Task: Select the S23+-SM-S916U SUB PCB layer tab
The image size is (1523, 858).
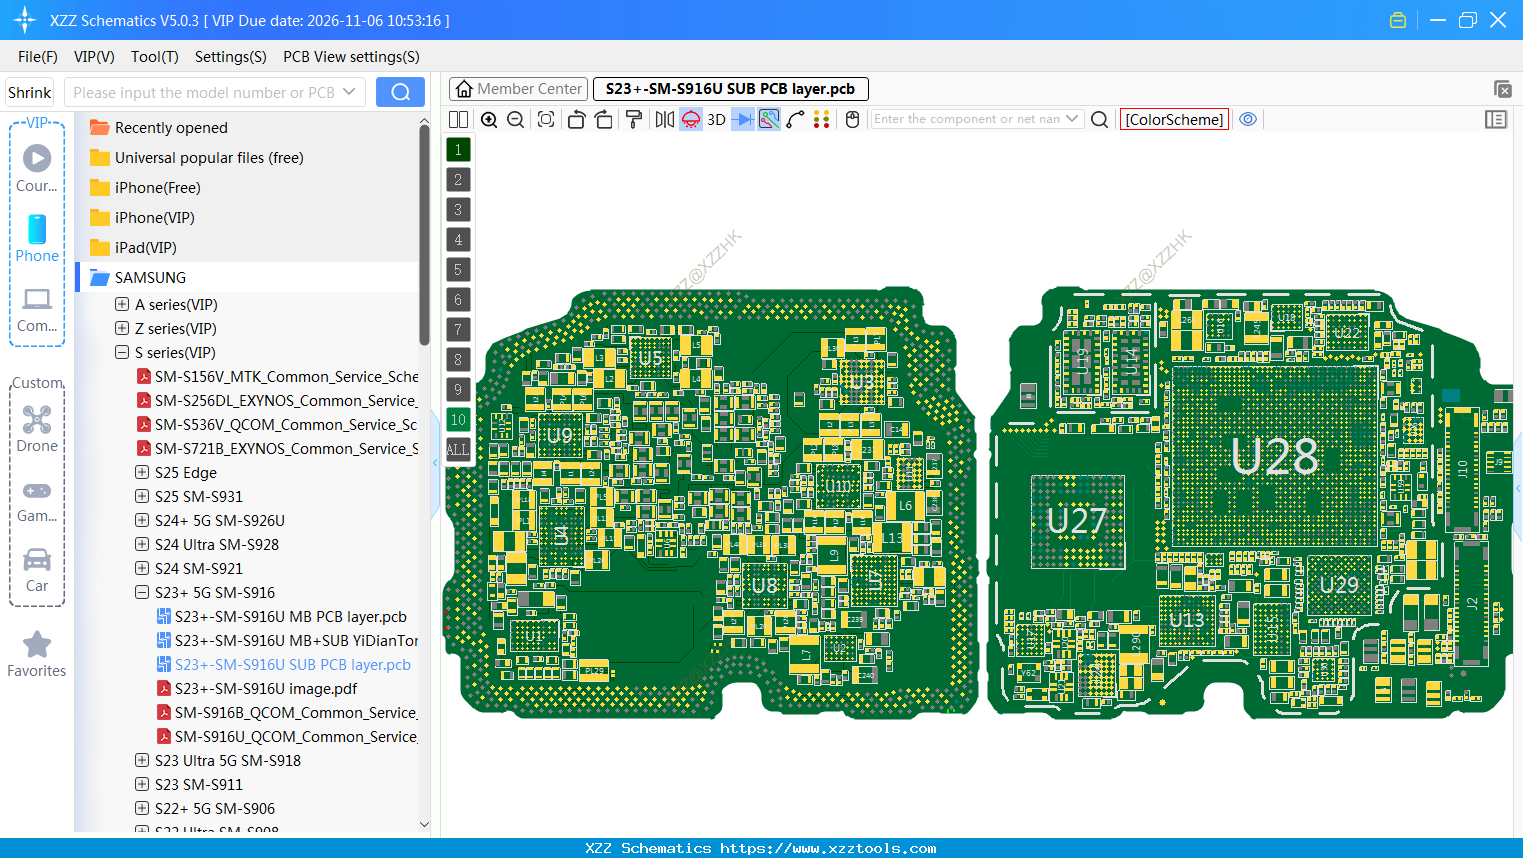Action: click(730, 88)
